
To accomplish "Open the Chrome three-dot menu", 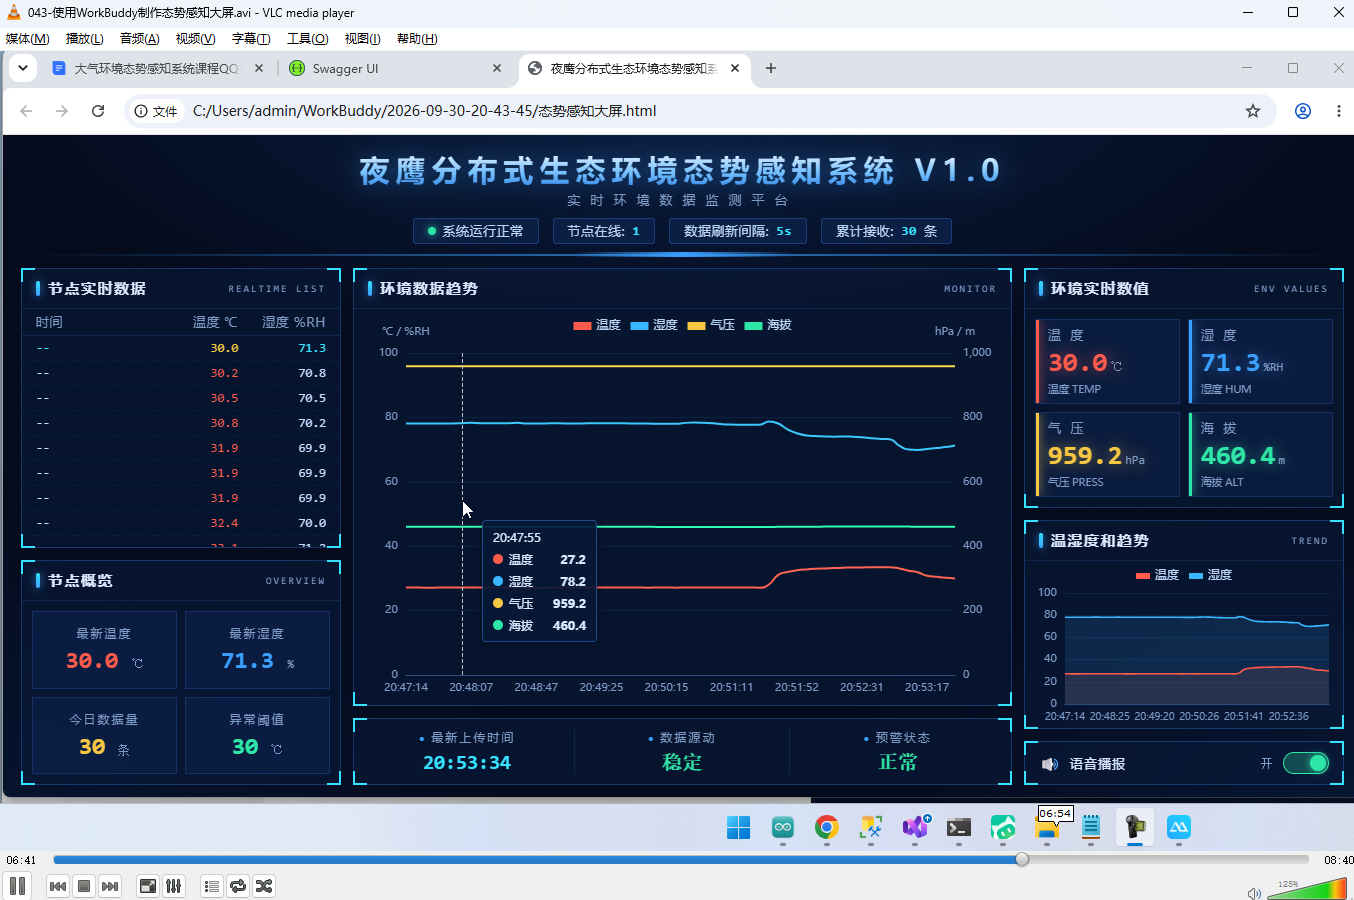I will click(x=1338, y=111).
